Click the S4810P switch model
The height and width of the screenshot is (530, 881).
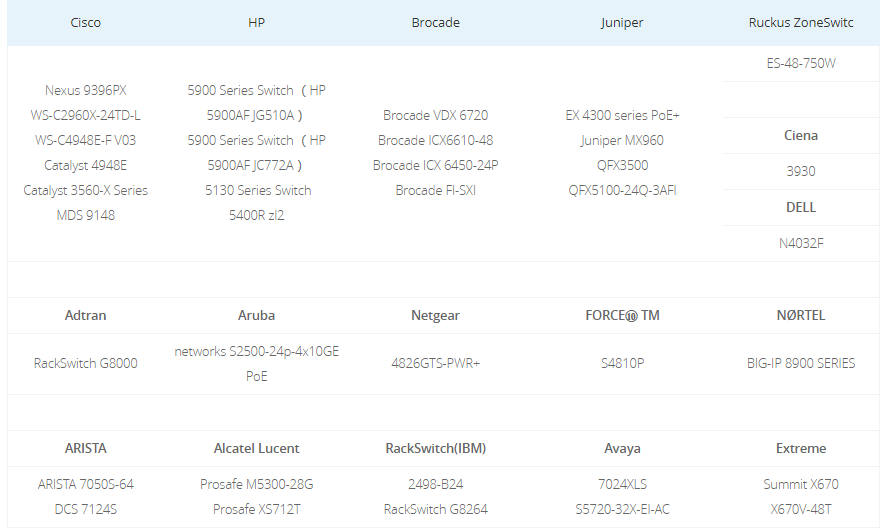coord(622,363)
